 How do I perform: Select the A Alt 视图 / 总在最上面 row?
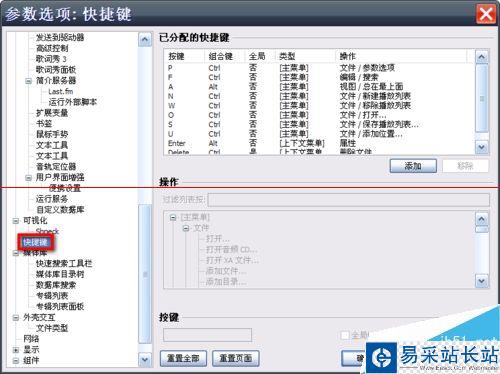[x=319, y=87]
